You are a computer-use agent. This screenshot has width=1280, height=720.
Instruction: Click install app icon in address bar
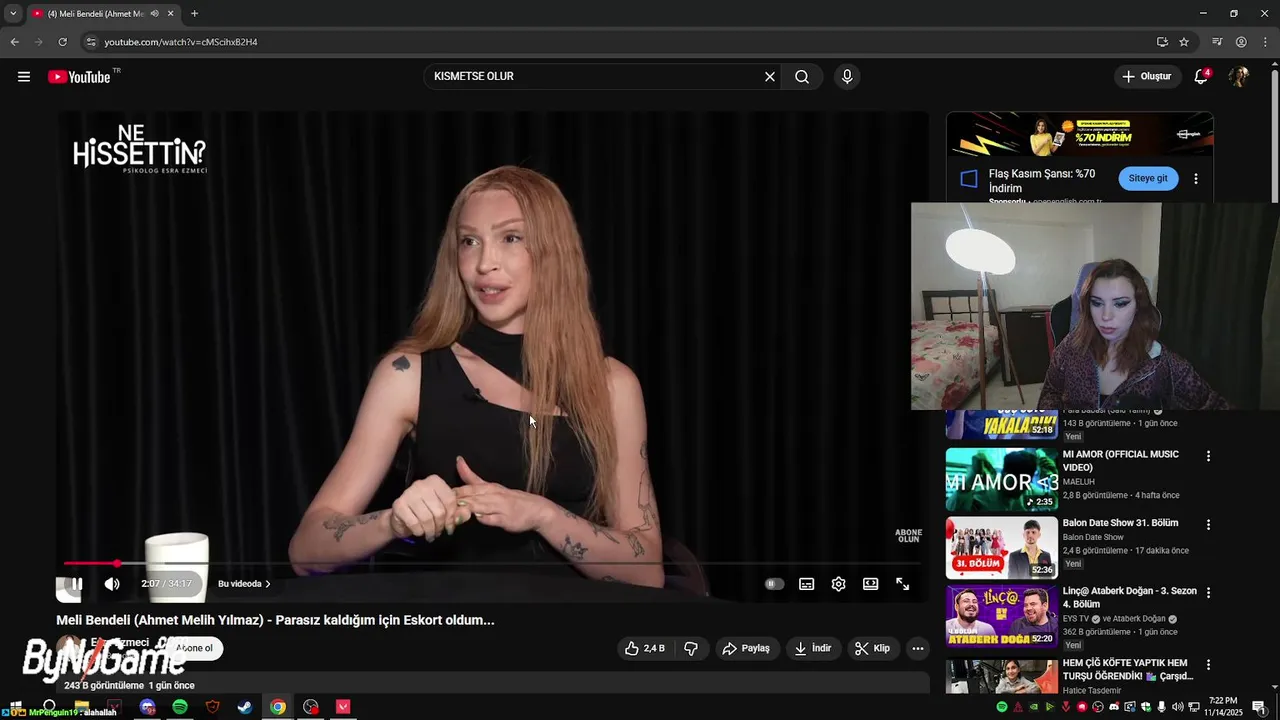point(1162,42)
